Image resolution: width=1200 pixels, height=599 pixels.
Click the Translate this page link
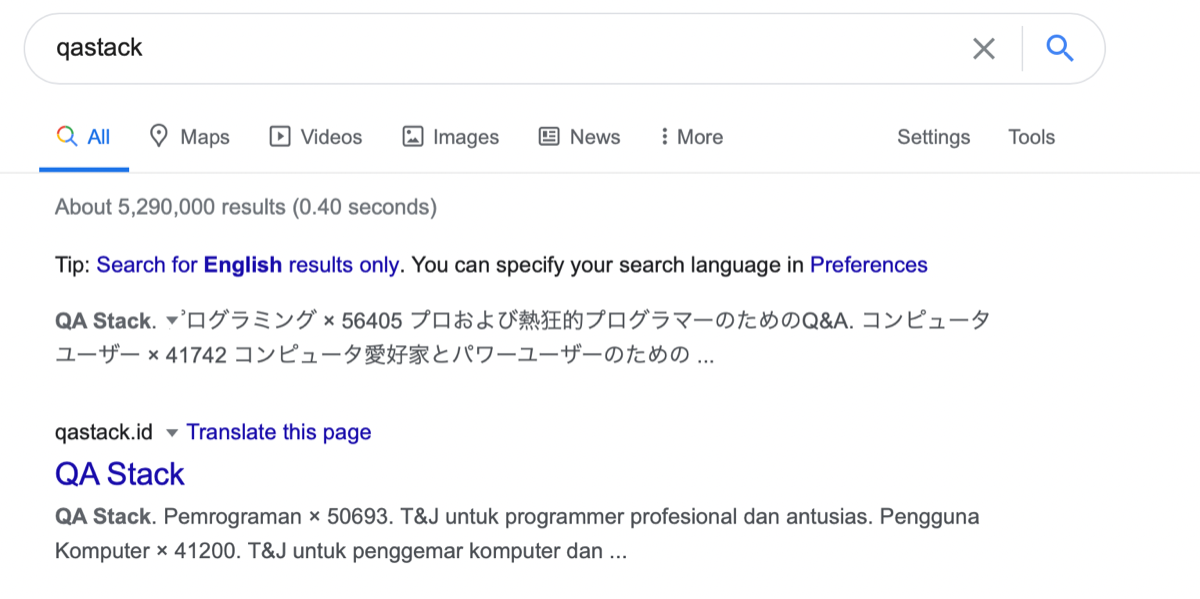[279, 432]
